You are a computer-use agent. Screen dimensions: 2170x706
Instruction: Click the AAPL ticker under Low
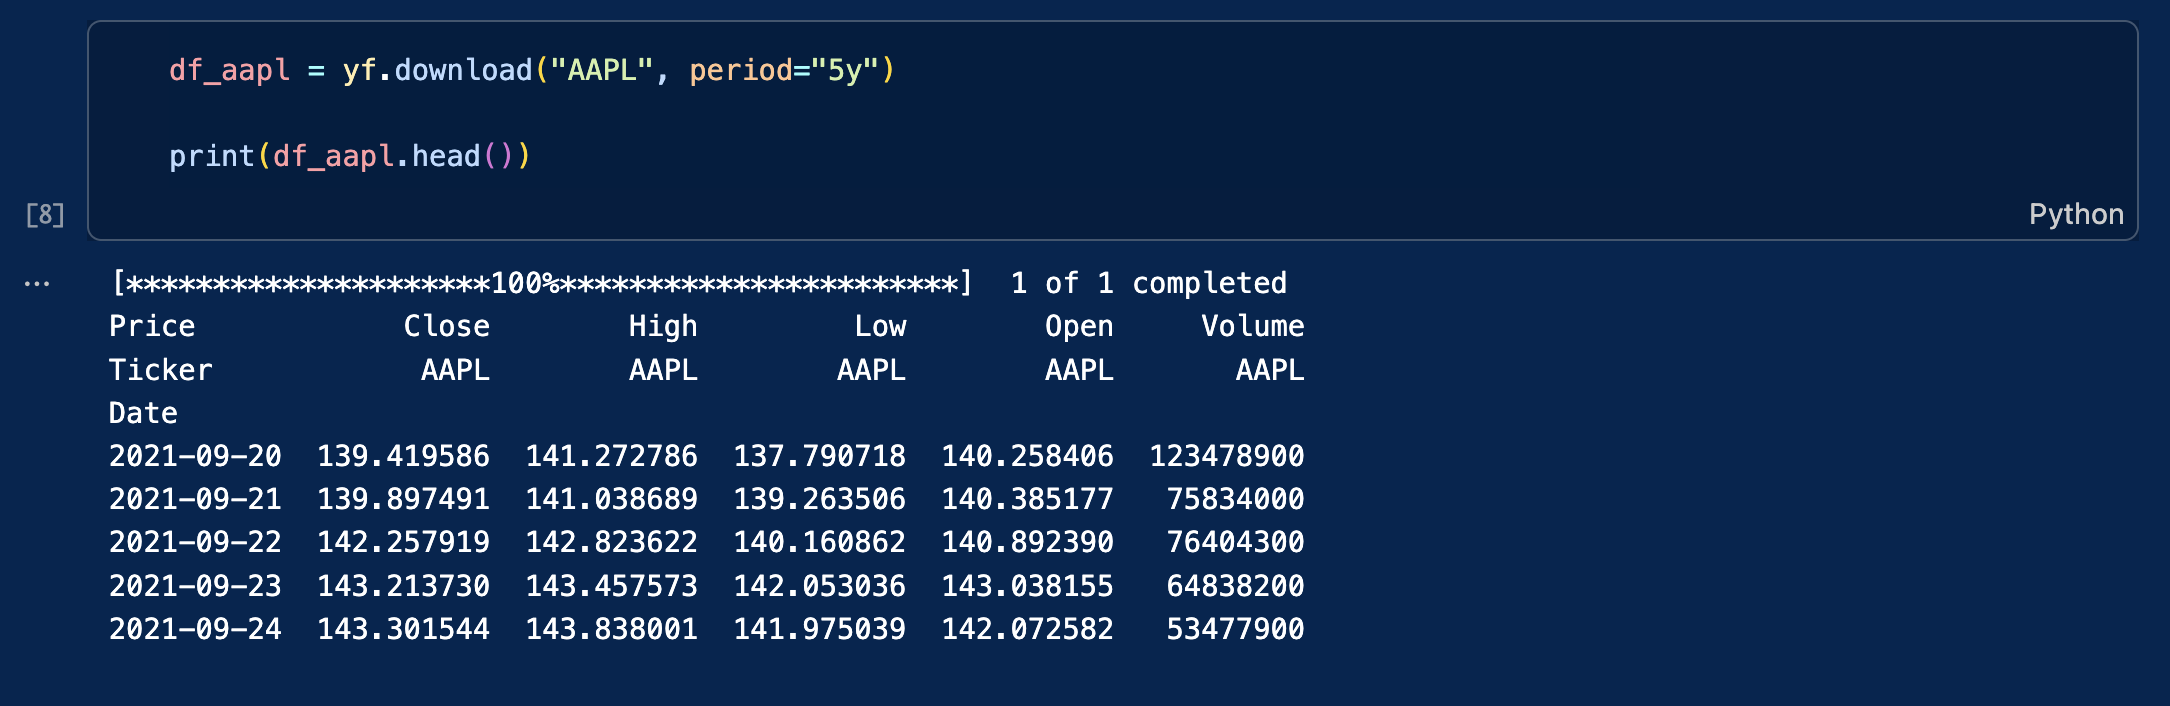pyautogui.click(x=871, y=370)
